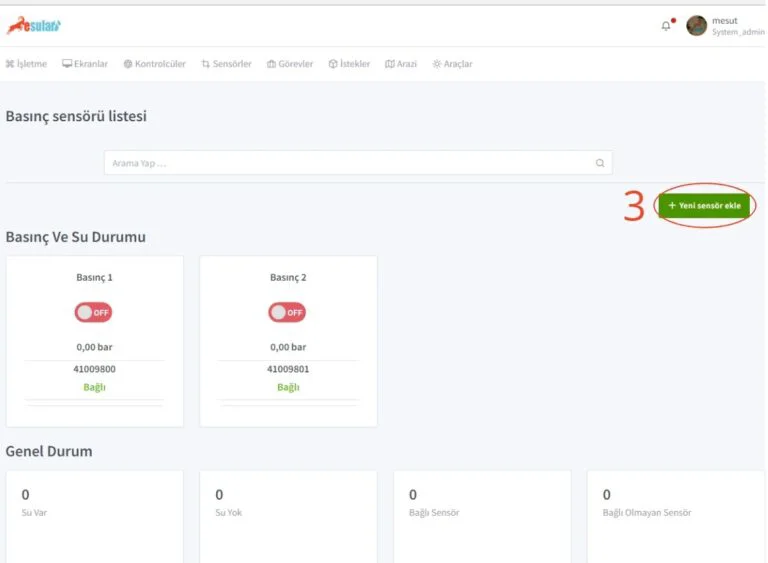Open the Kontrolcüler menu
Screen dimensions: 768x563
pyautogui.click(x=157, y=64)
